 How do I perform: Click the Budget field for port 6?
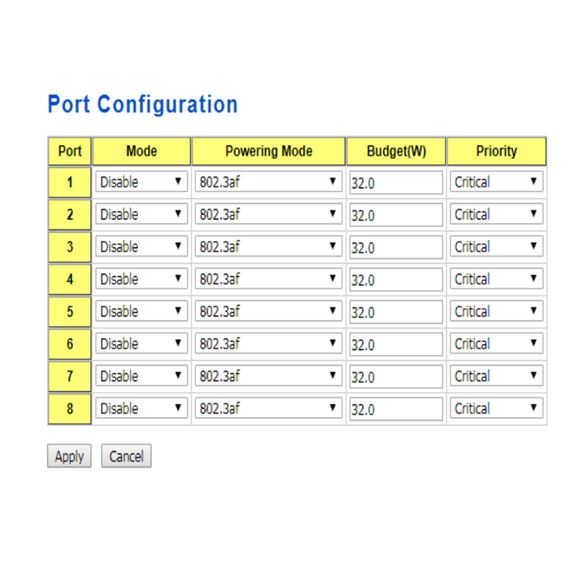click(x=396, y=344)
